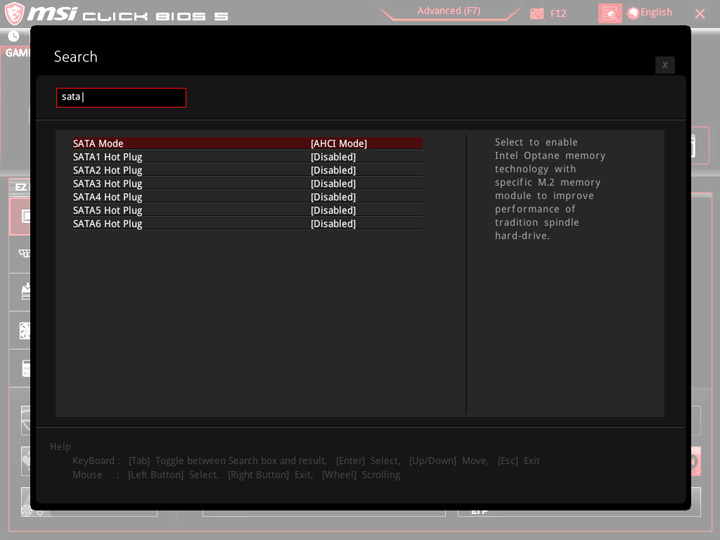Image resolution: width=720 pixels, height=540 pixels.
Task: Exit BIOS with top-right X icon
Action: click(700, 14)
